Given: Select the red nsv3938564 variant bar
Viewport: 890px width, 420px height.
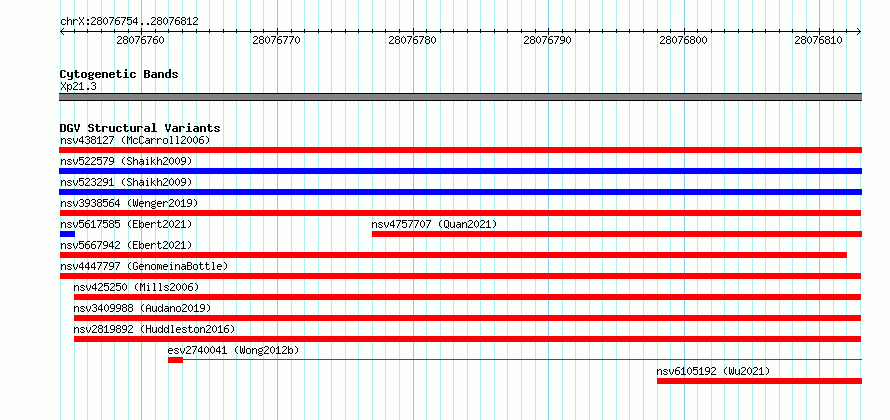Looking at the screenshot, I should point(460,213).
